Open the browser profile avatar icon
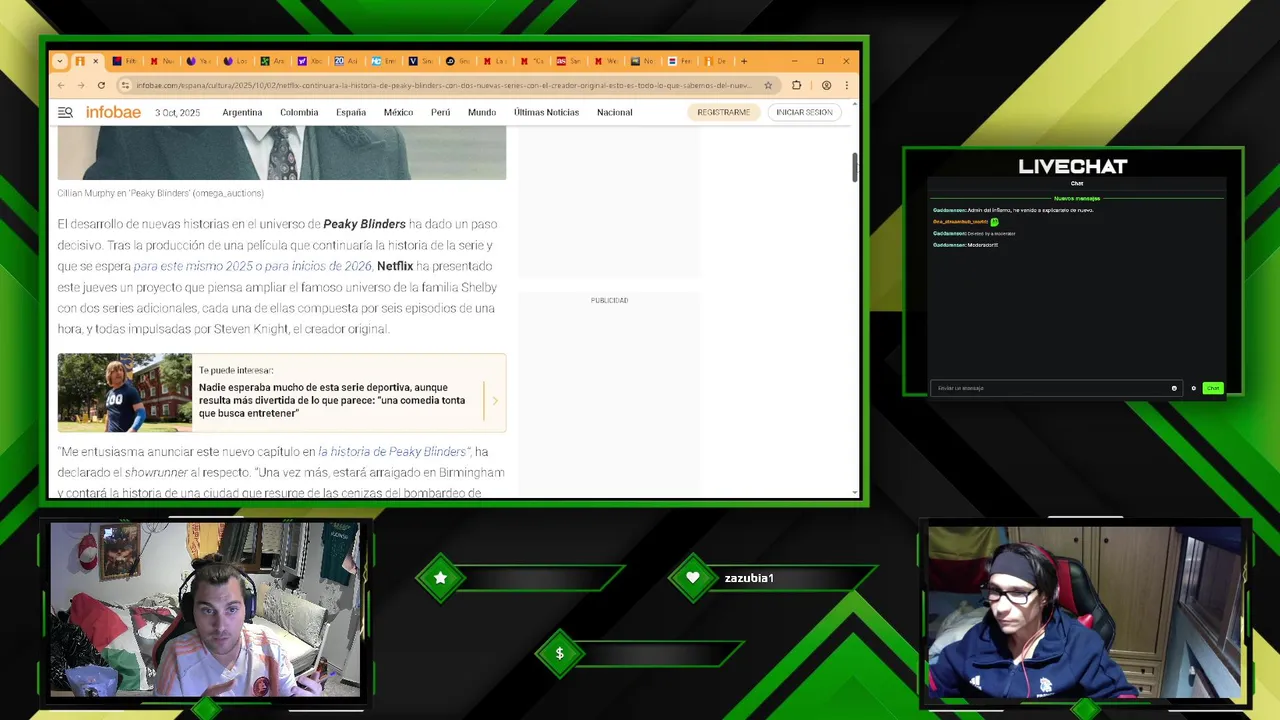This screenshot has width=1280, height=720. point(826,85)
